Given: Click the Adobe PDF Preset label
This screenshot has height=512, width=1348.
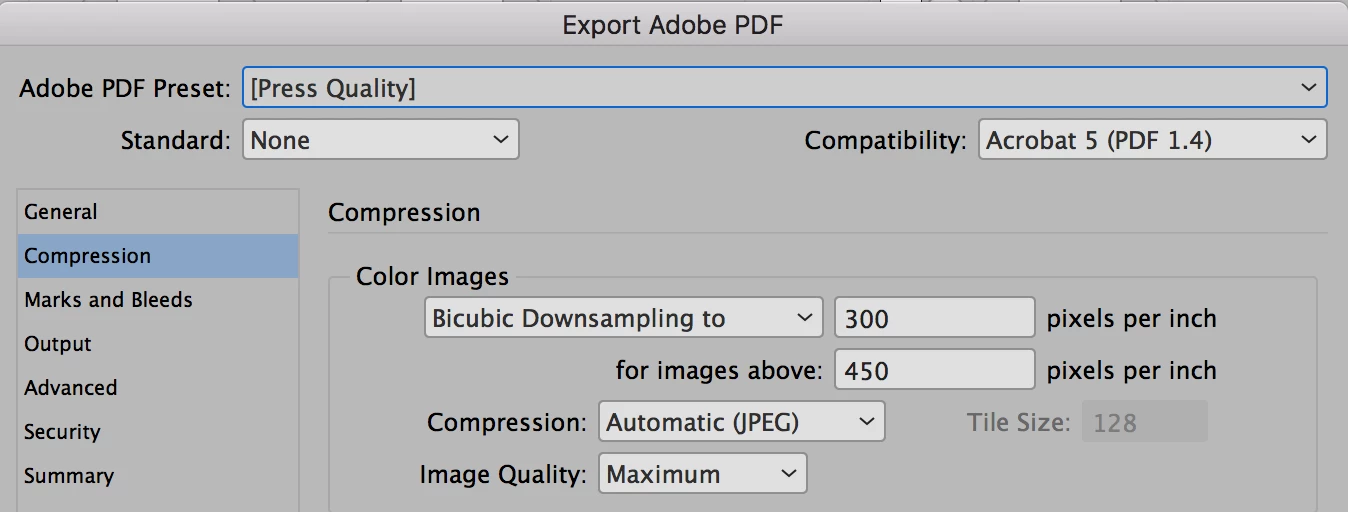Looking at the screenshot, I should (125, 88).
